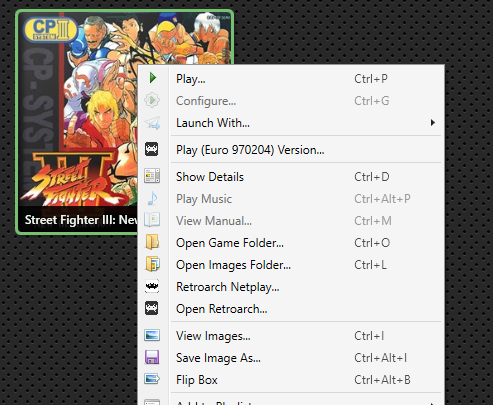Click the Retroarch Netplay icon

[x=152, y=286]
